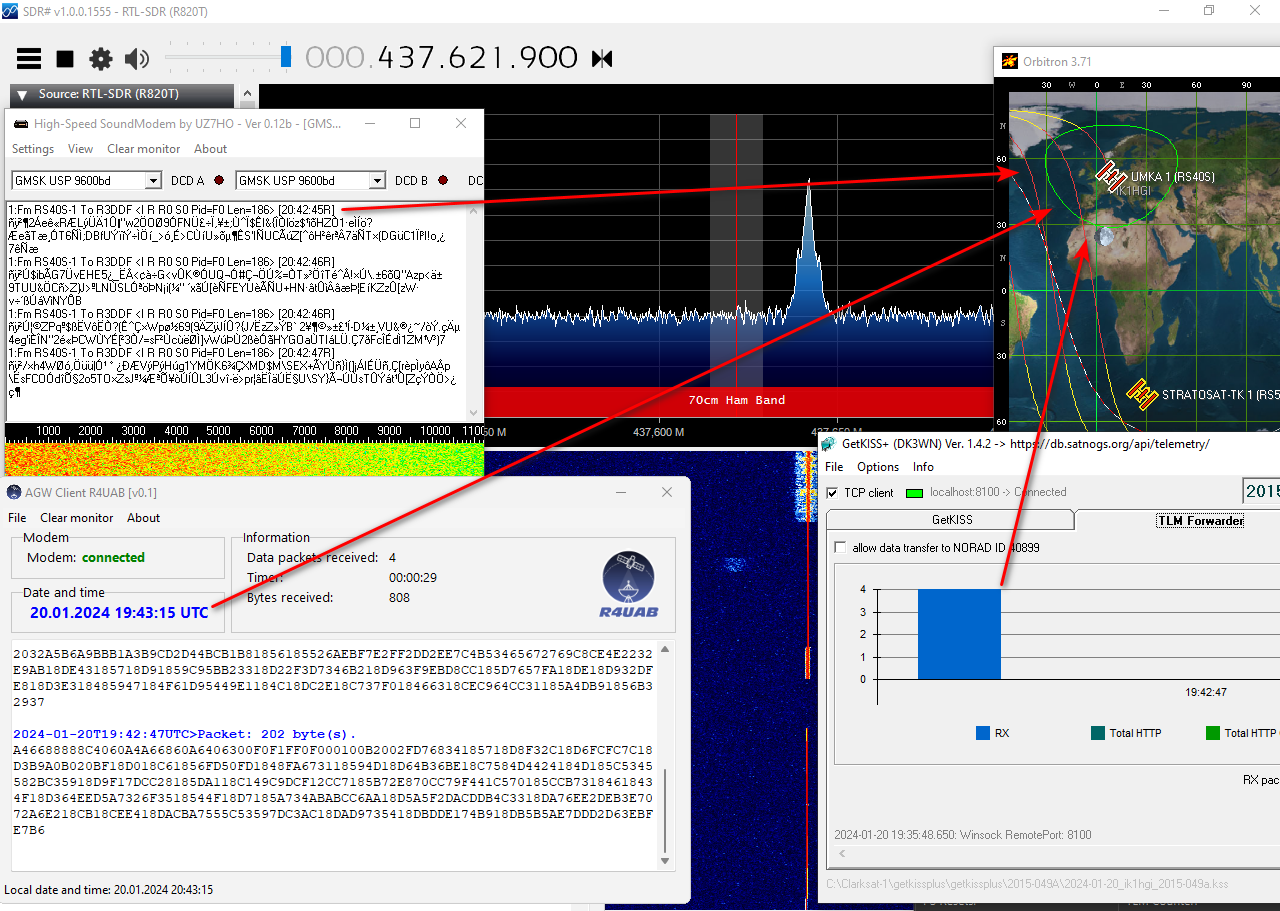The height and width of the screenshot is (911, 1280).
Task: Open SDR# hamburger menu
Action: (29, 59)
